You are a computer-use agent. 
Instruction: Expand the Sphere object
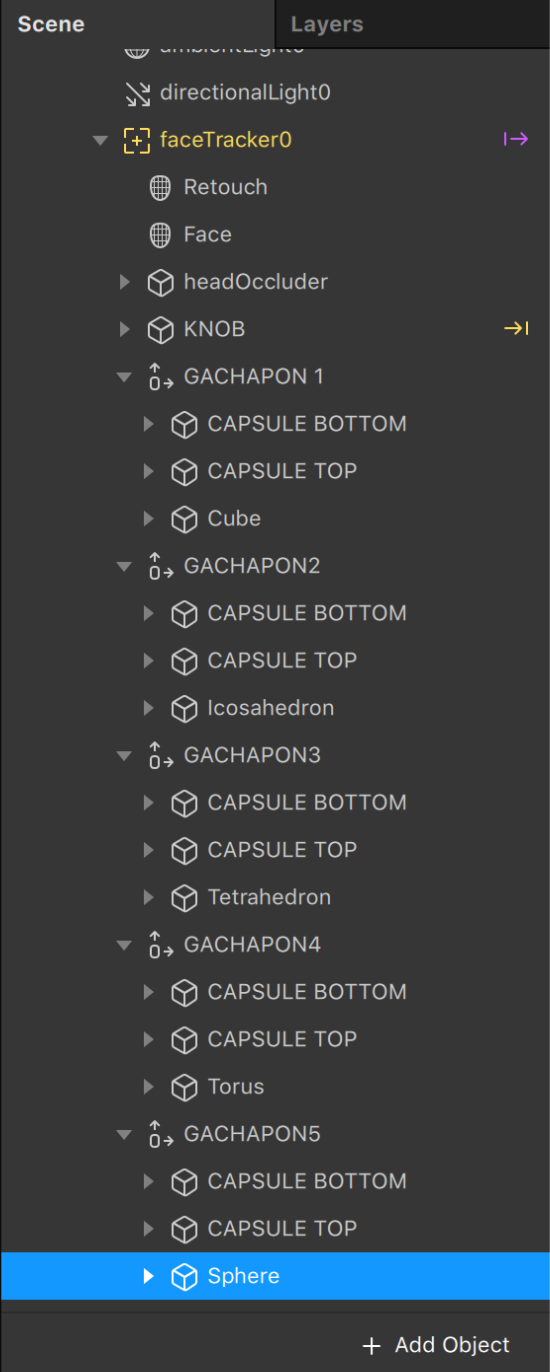[148, 1276]
